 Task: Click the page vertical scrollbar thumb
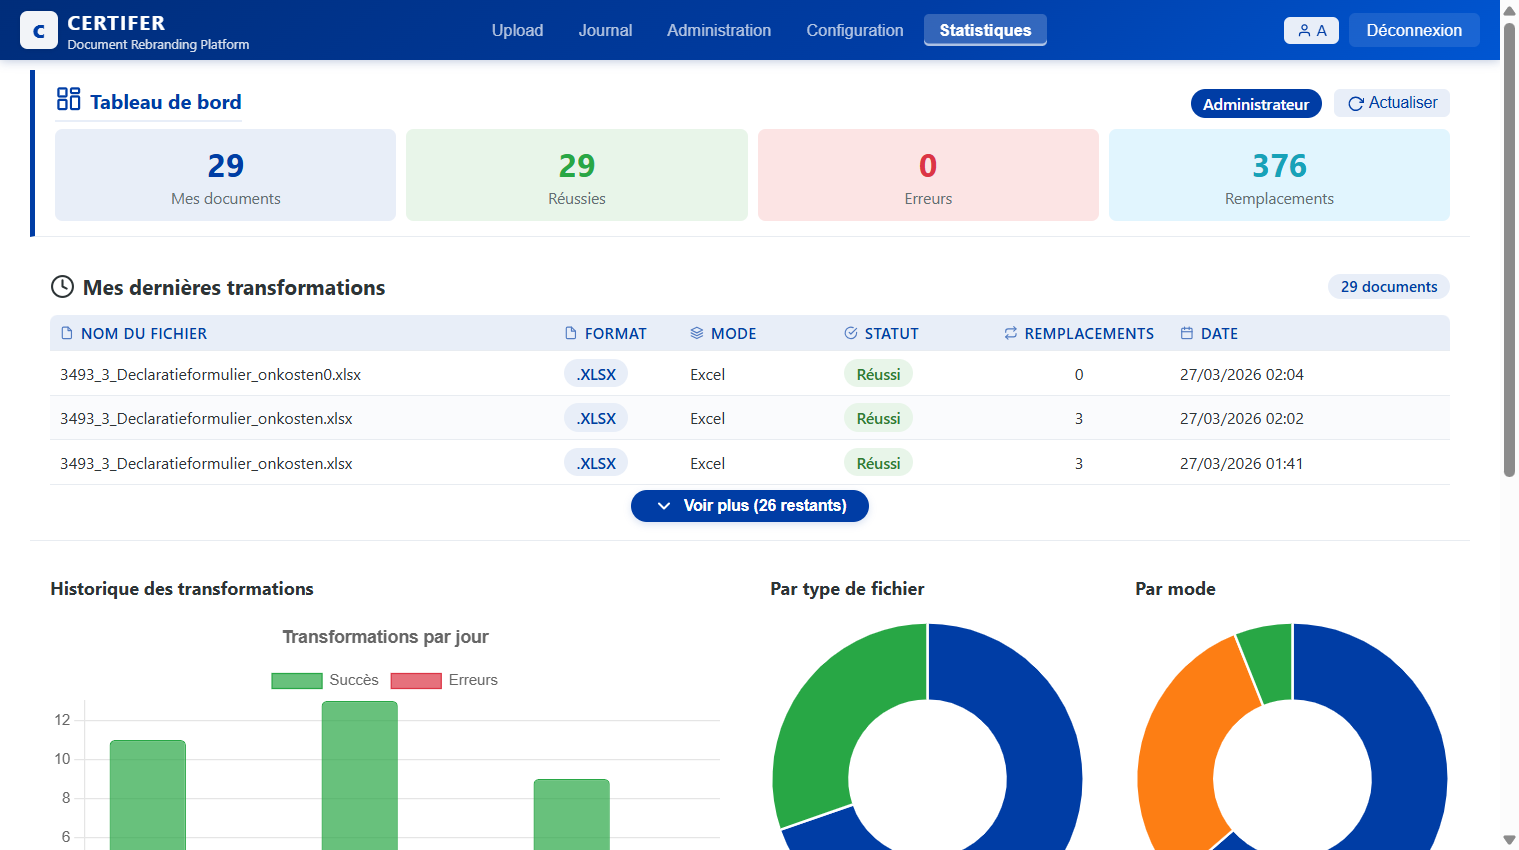[1509, 250]
